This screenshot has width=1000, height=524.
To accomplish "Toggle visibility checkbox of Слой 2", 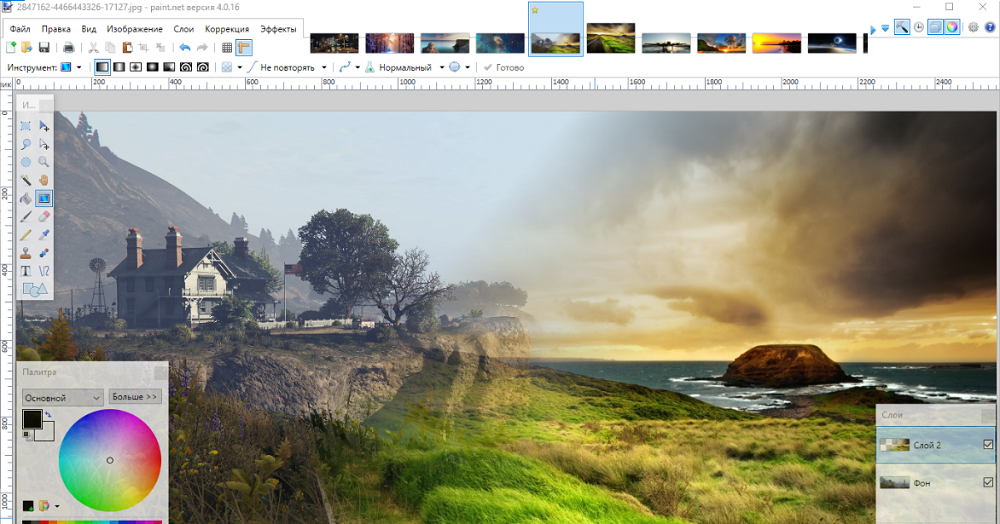I will click(988, 444).
